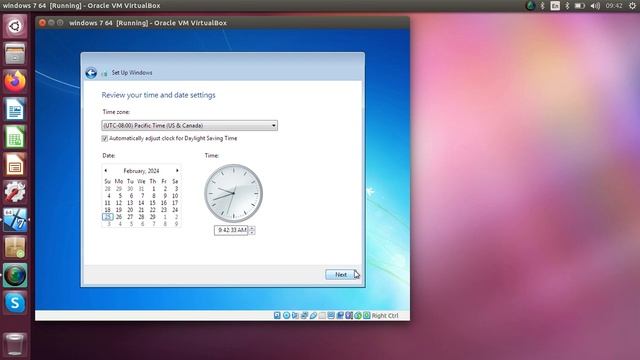Click the February, 2024 calendar header

point(141,171)
